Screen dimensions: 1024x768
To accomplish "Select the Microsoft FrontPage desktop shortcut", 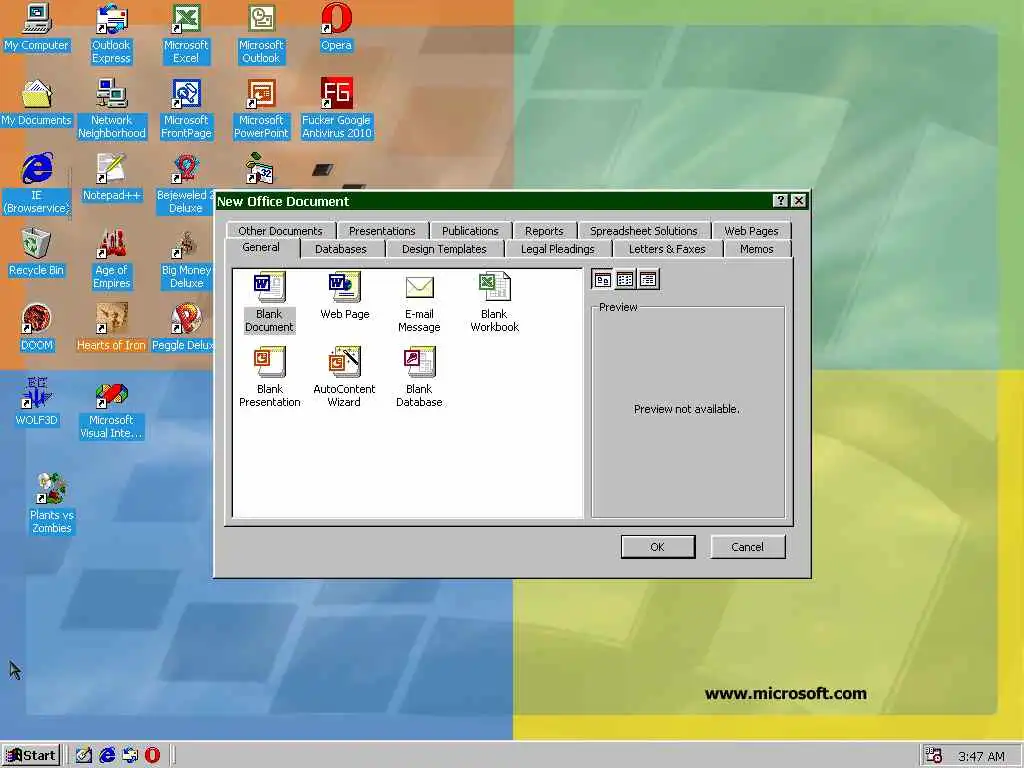I will [x=186, y=109].
